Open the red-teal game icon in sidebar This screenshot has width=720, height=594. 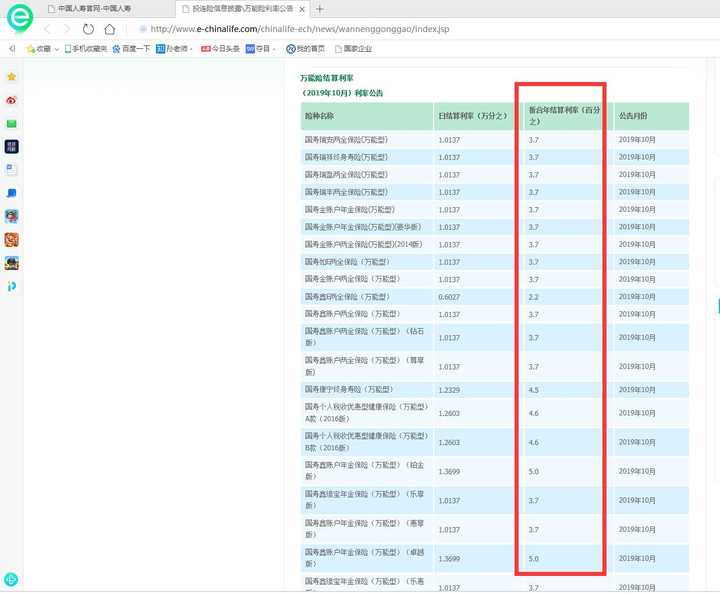tap(11, 216)
